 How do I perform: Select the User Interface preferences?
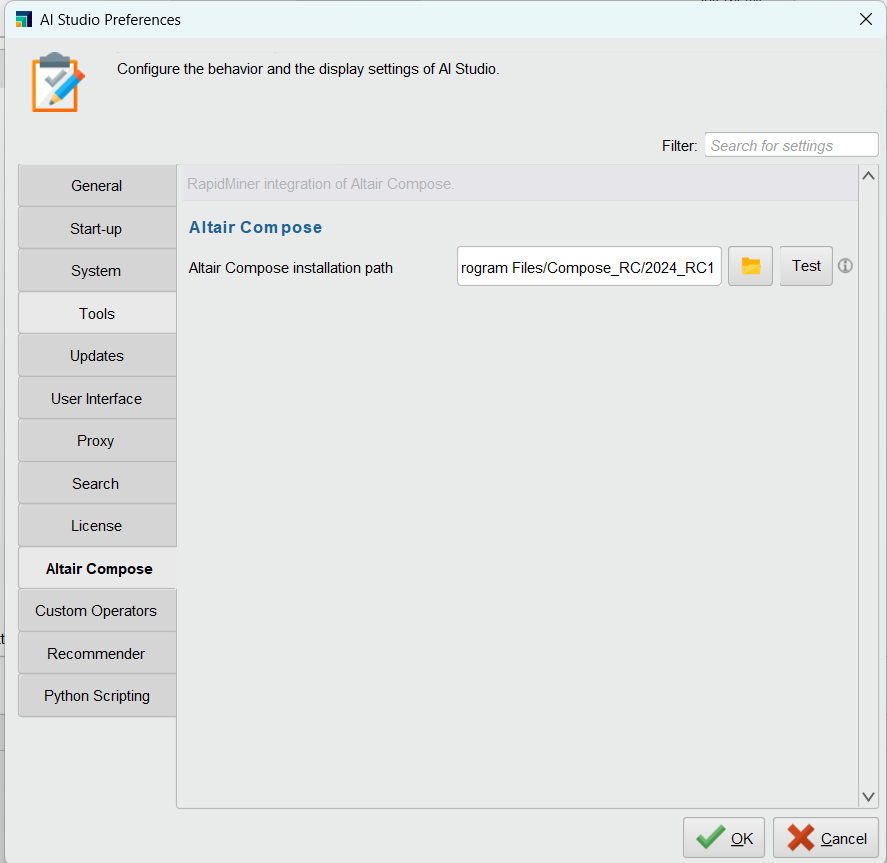click(96, 397)
